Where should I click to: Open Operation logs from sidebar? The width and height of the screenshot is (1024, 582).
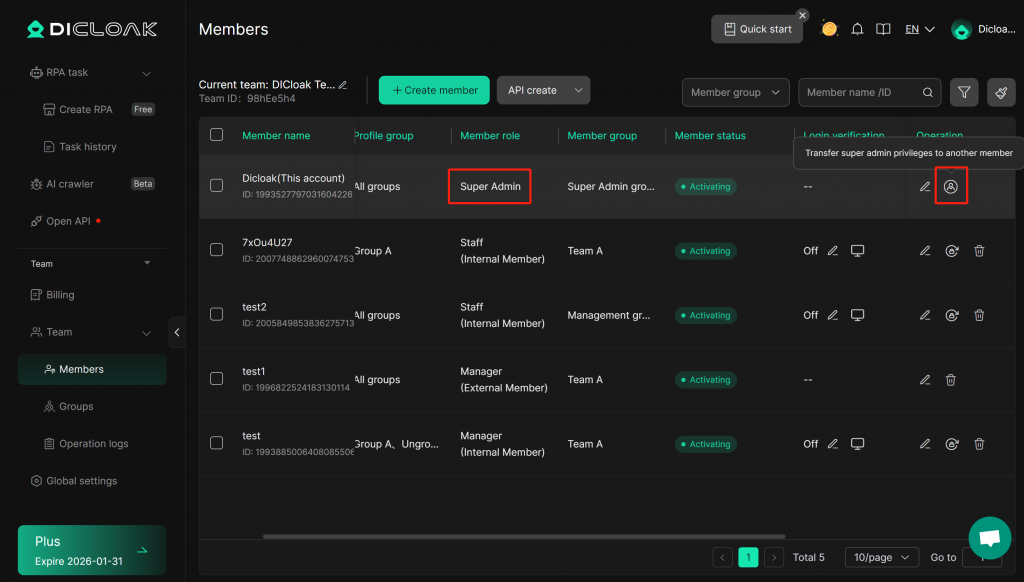point(93,443)
